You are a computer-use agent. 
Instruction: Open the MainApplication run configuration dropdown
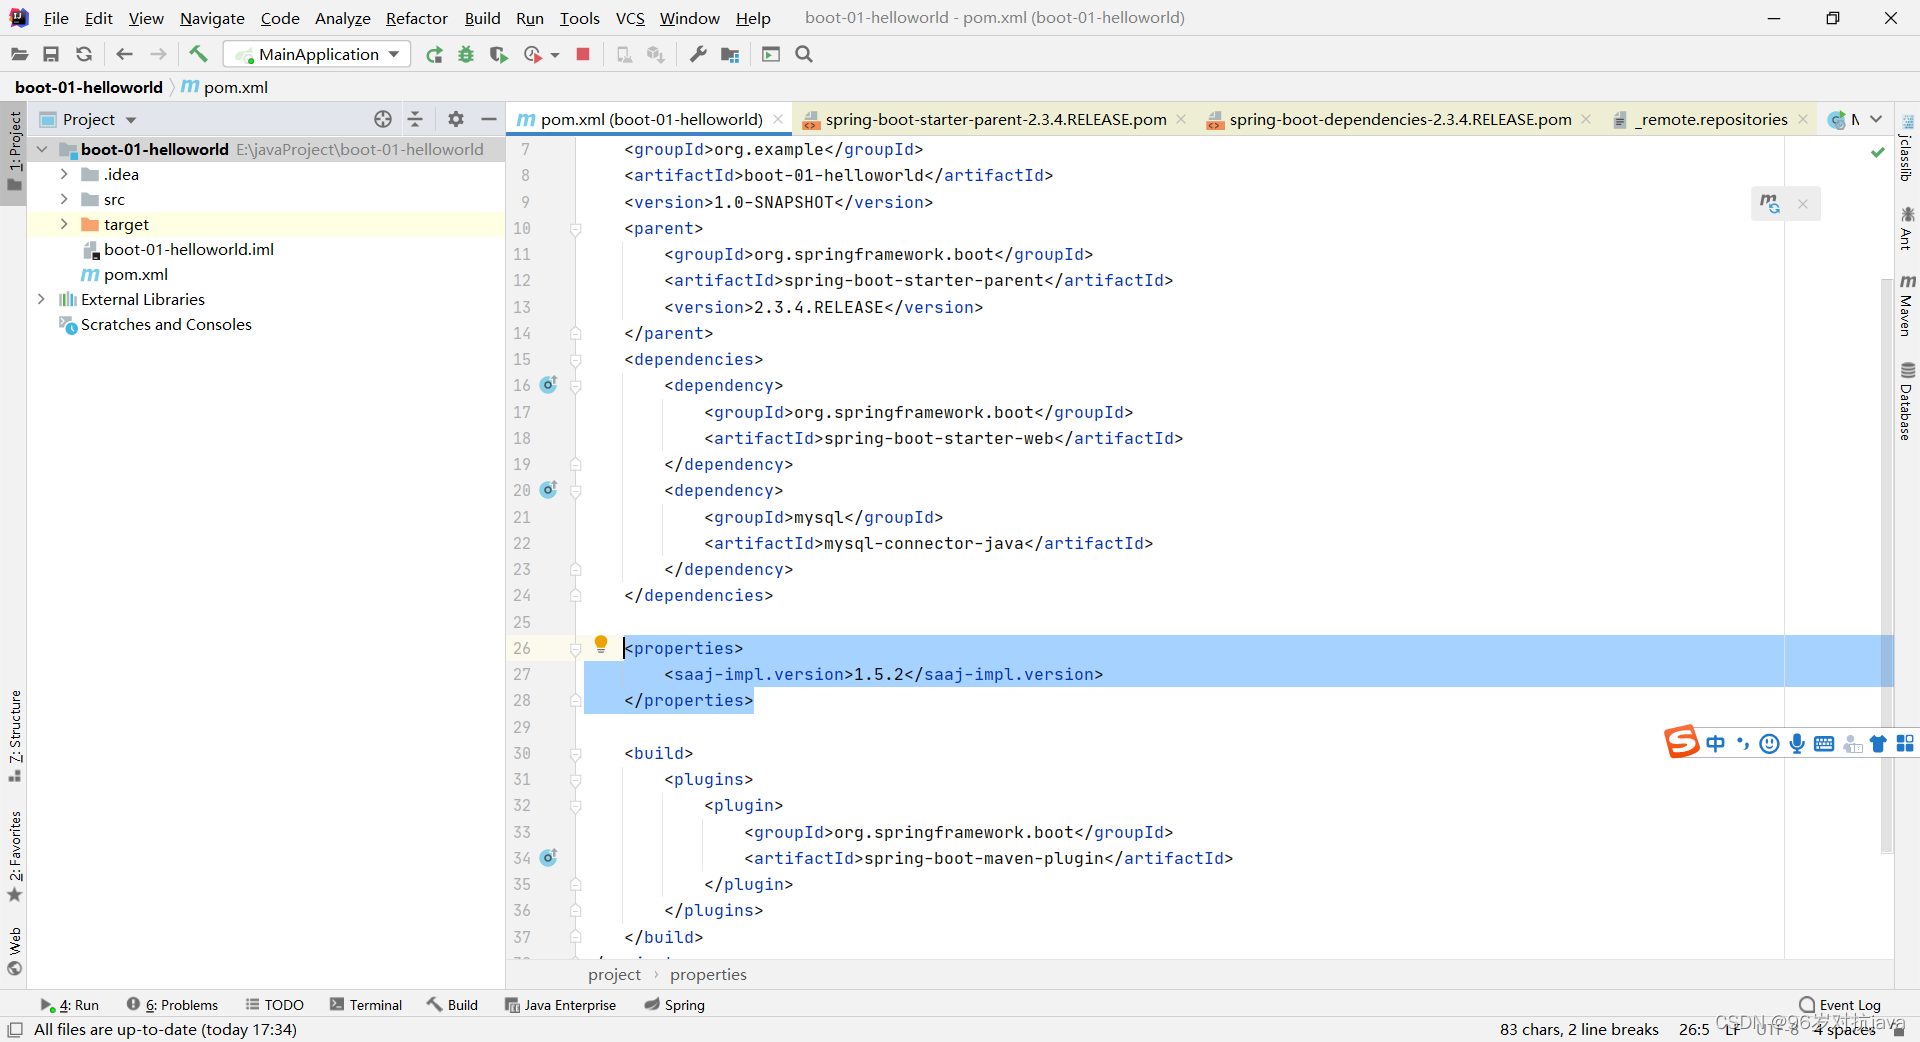click(318, 54)
